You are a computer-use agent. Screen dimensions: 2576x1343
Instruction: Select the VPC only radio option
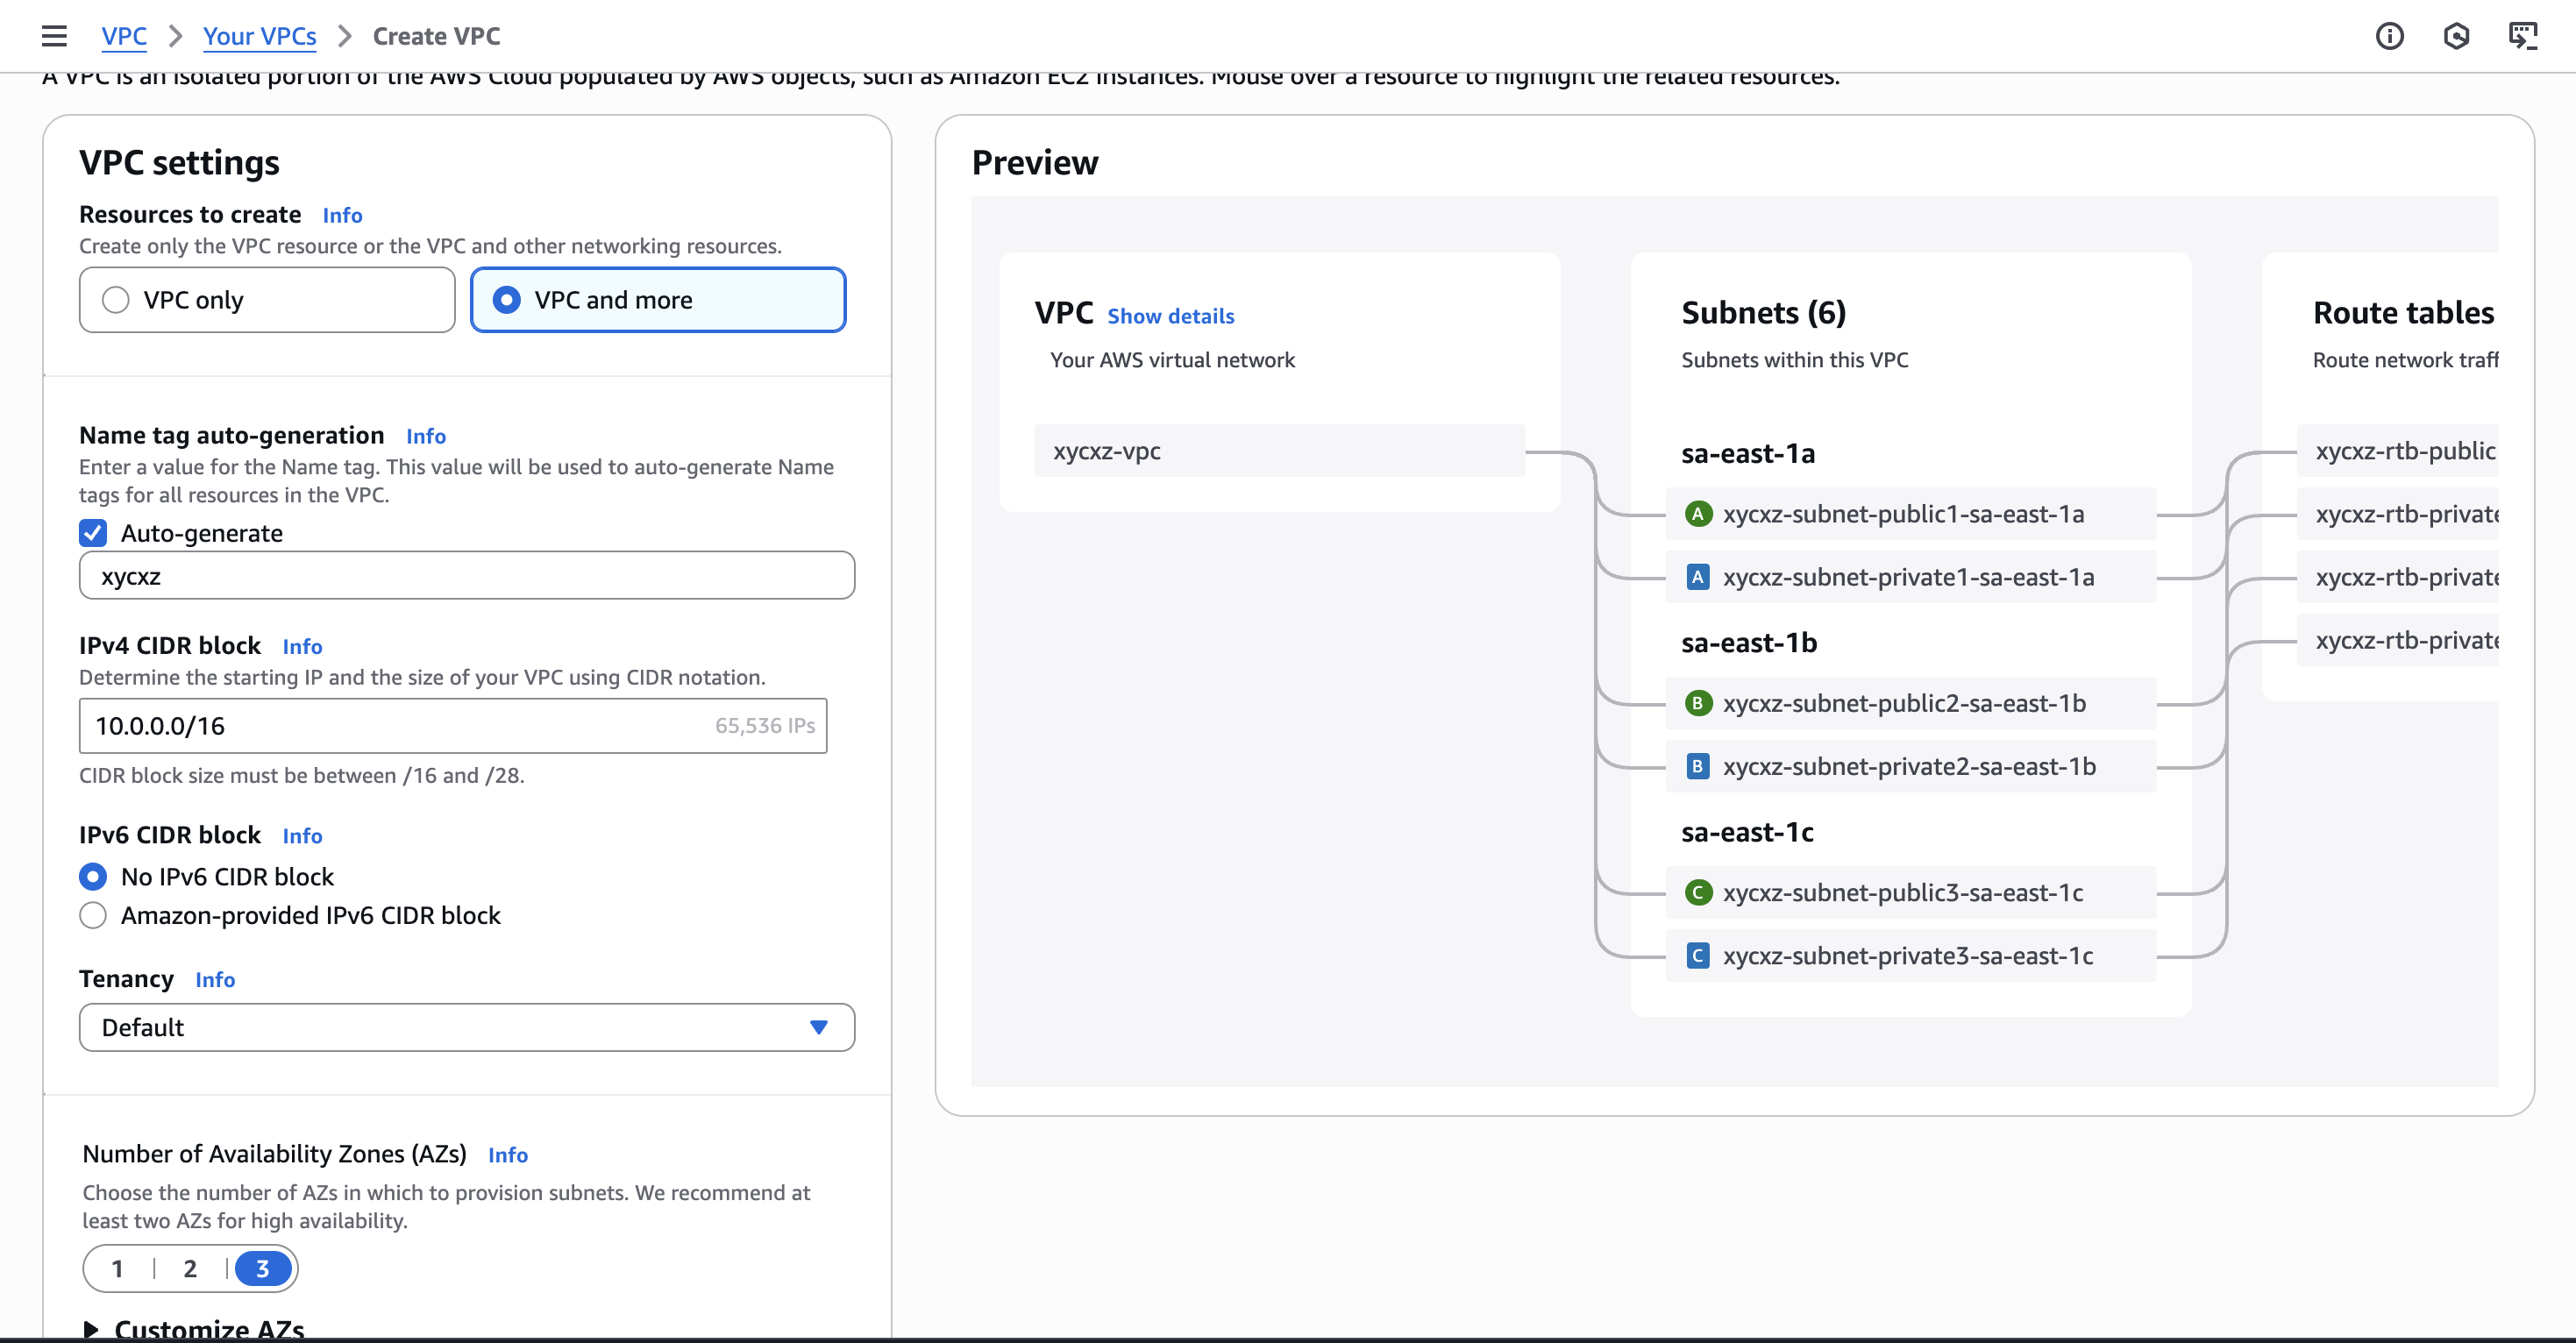coord(116,300)
